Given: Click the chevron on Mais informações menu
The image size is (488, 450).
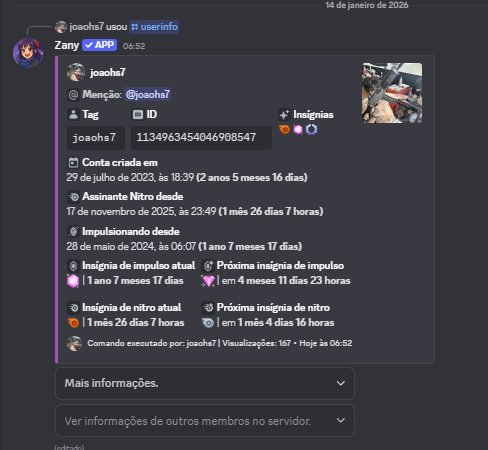Looking at the screenshot, I should click(x=340, y=383).
